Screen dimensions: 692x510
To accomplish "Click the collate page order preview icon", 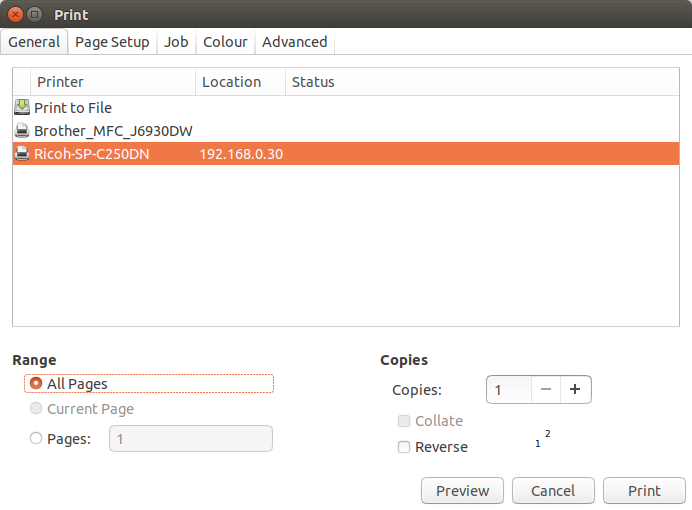I will tap(543, 439).
